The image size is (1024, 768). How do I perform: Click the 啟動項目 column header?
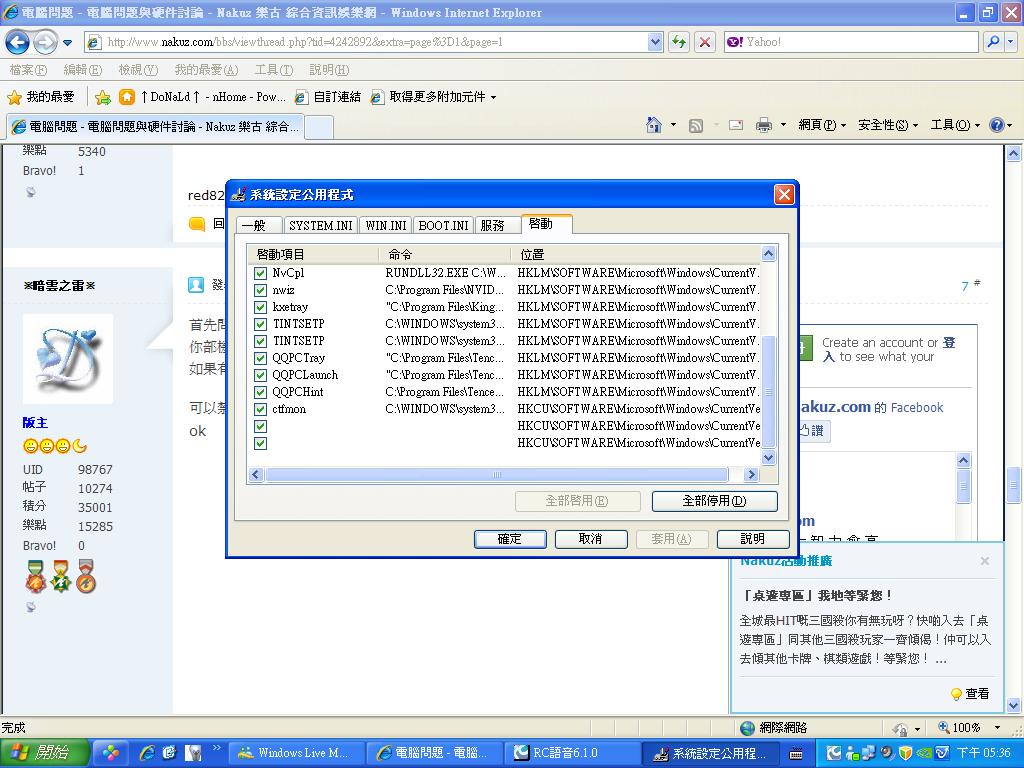[x=314, y=255]
